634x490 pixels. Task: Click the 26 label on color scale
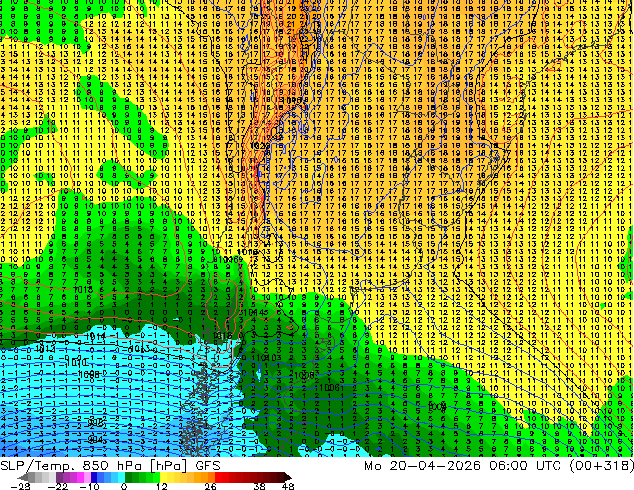[x=210, y=486]
